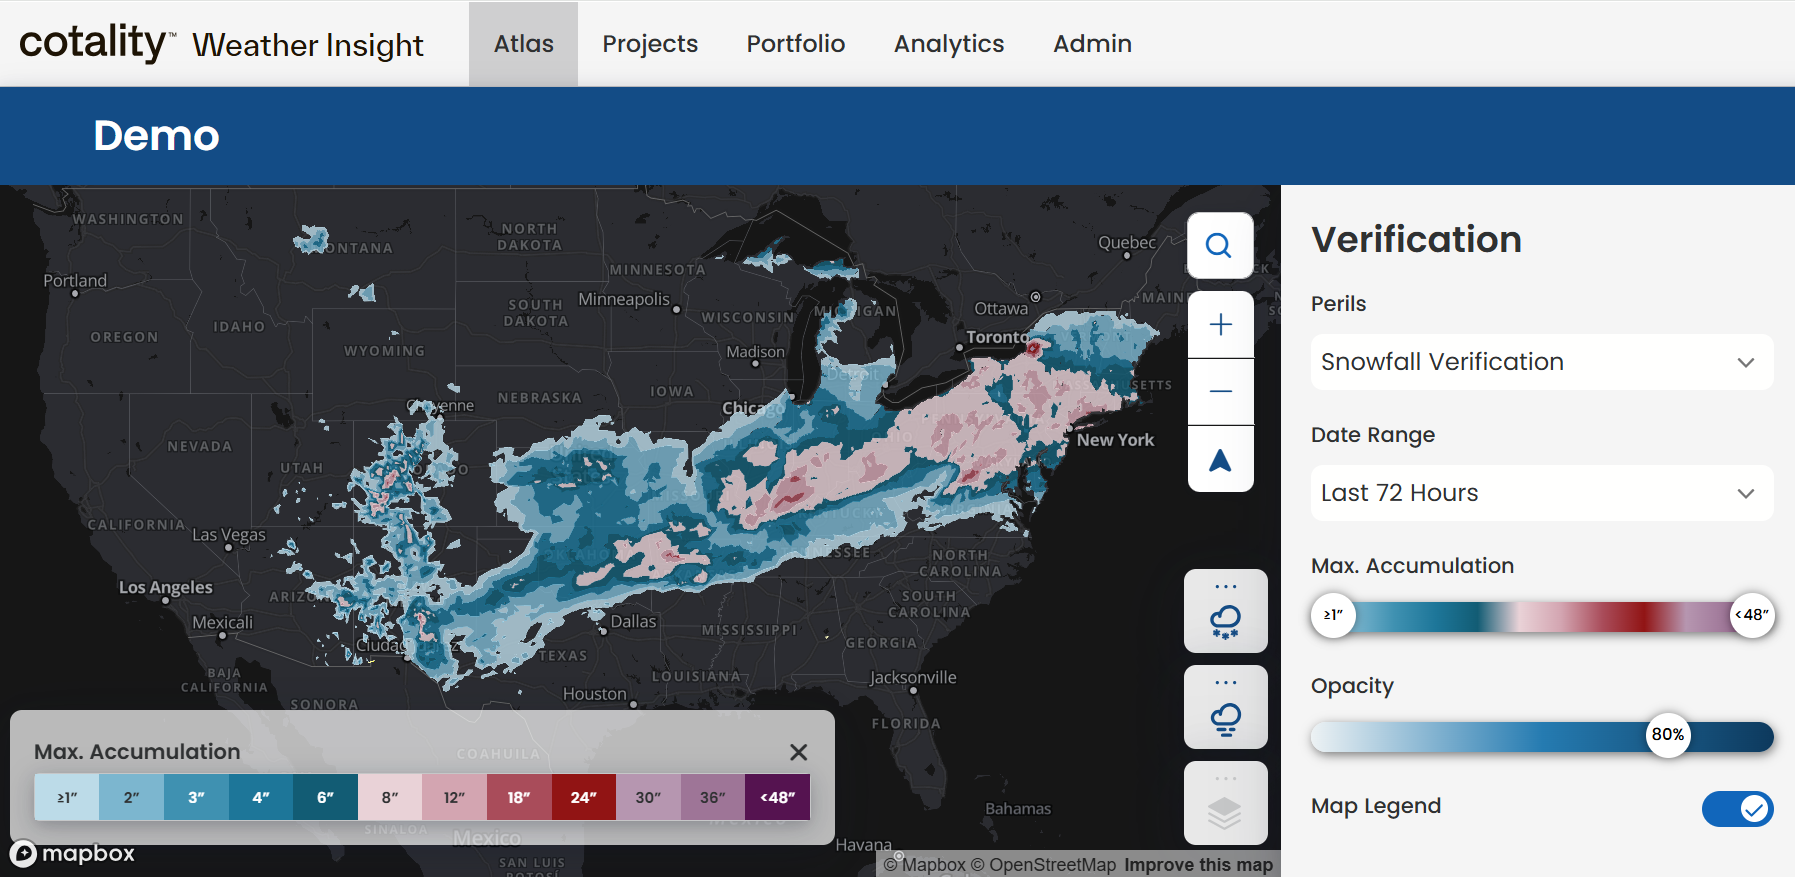Viewport: 1795px width, 877px height.
Task: Click the Portland label on map
Action: click(75, 280)
